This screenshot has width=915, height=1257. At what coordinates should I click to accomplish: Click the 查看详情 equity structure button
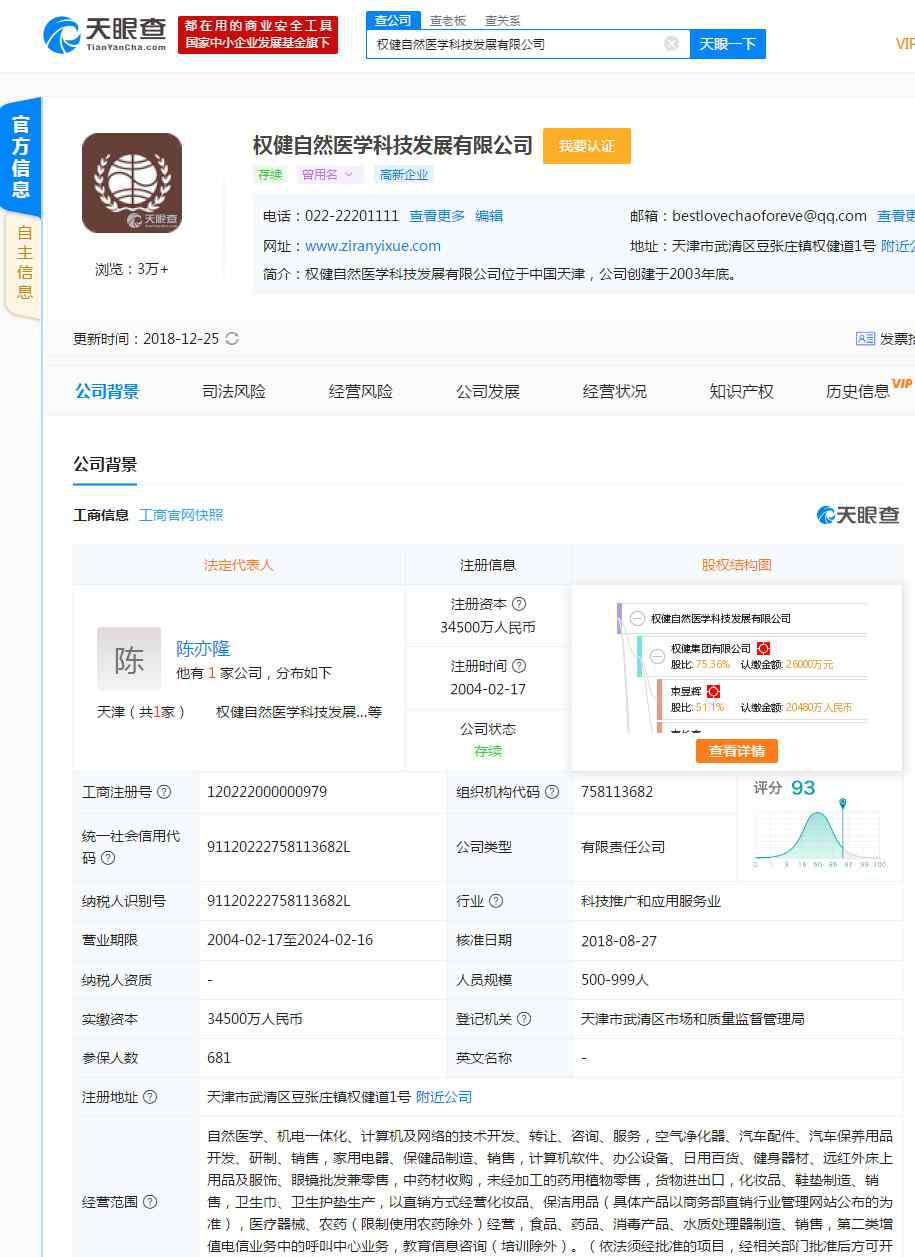coord(737,751)
